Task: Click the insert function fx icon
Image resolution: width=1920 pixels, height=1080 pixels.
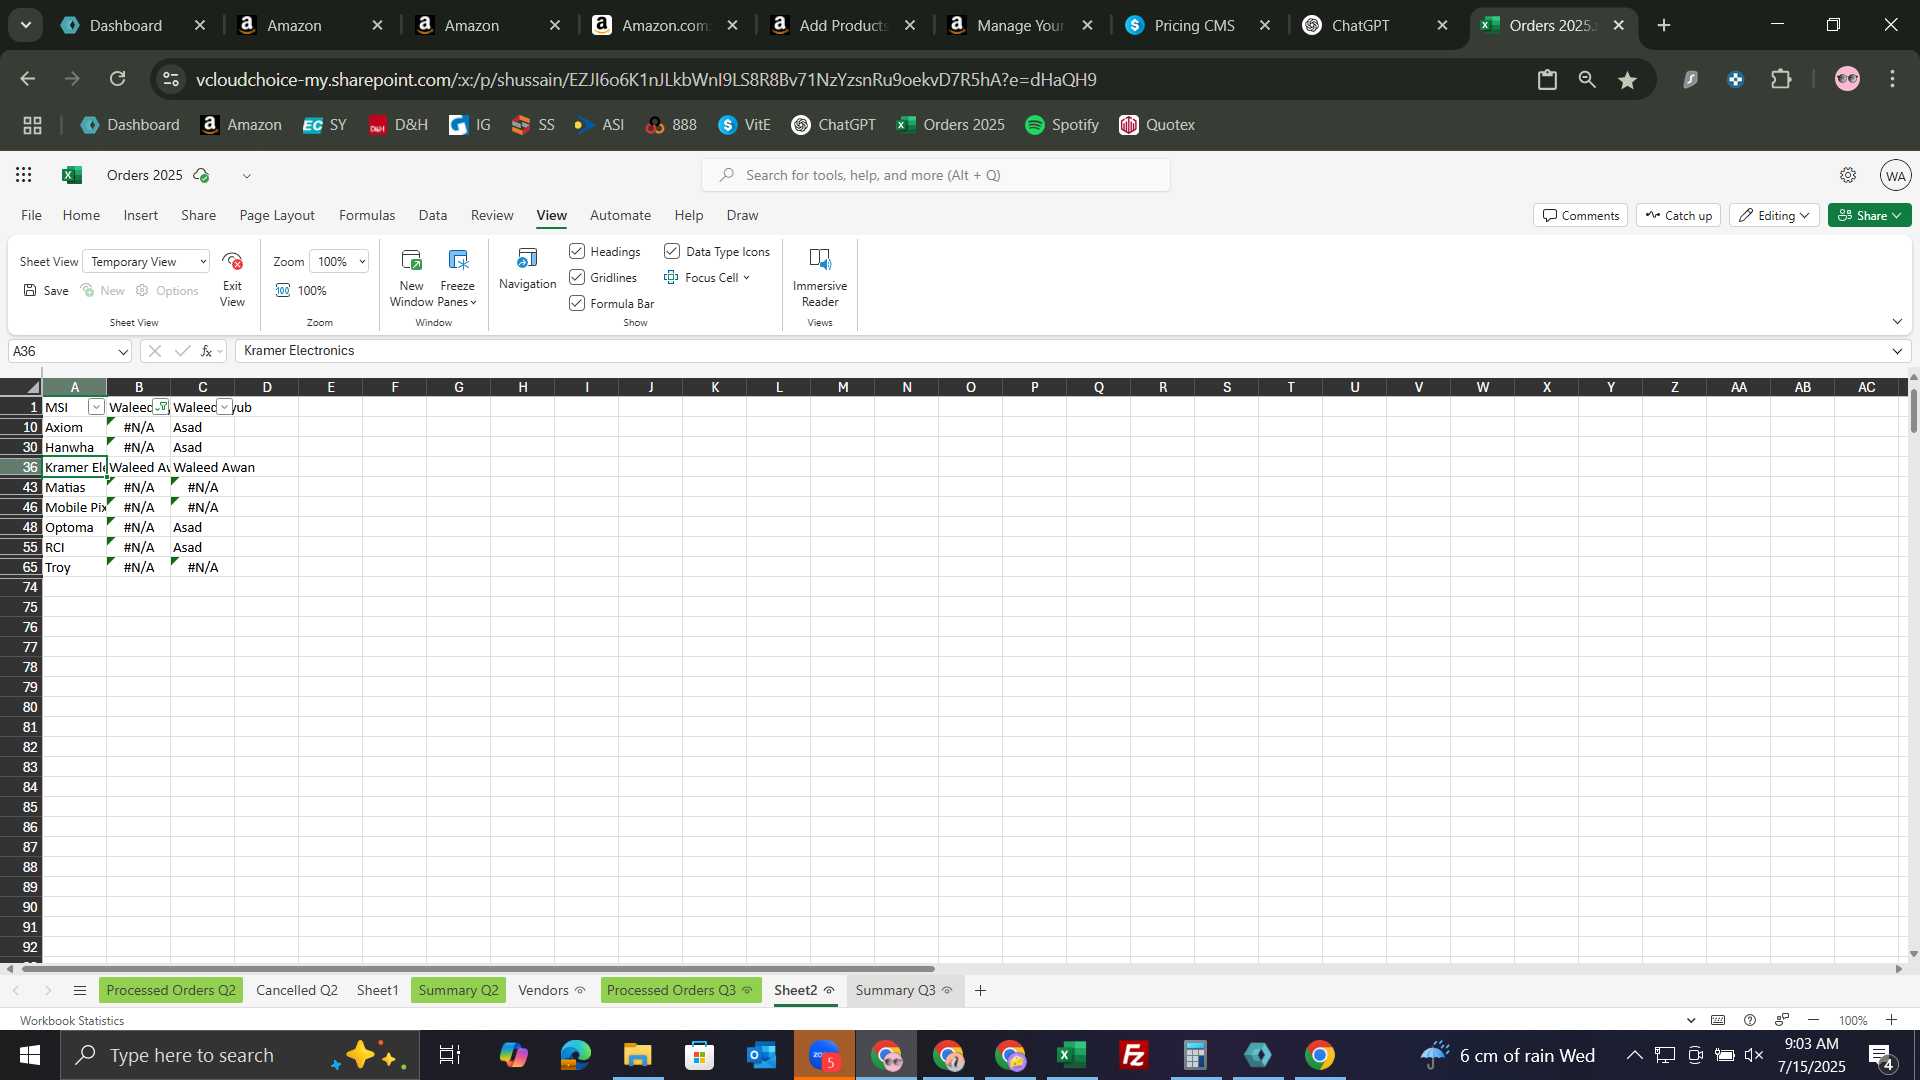Action: (207, 351)
